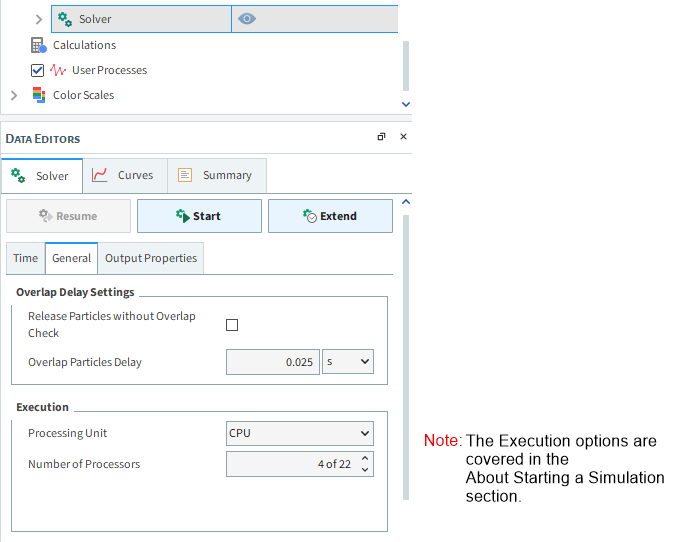
Task: Undock the Data Editors panel
Action: click(x=381, y=137)
